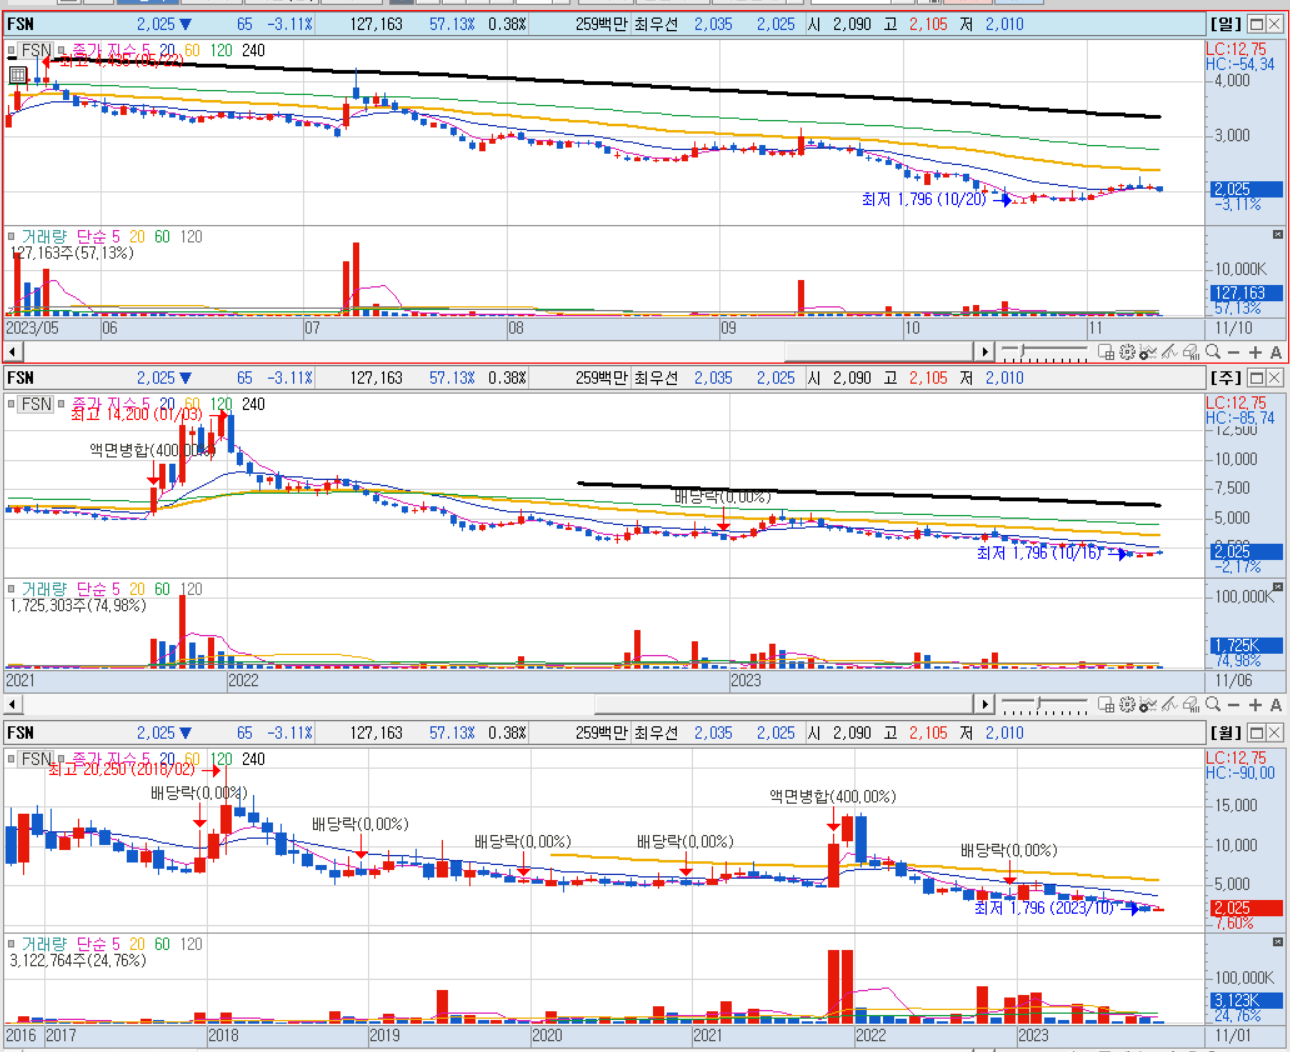Click the layout split icon in weekly chart toolbar
1290x1052 pixels.
coord(1106,705)
